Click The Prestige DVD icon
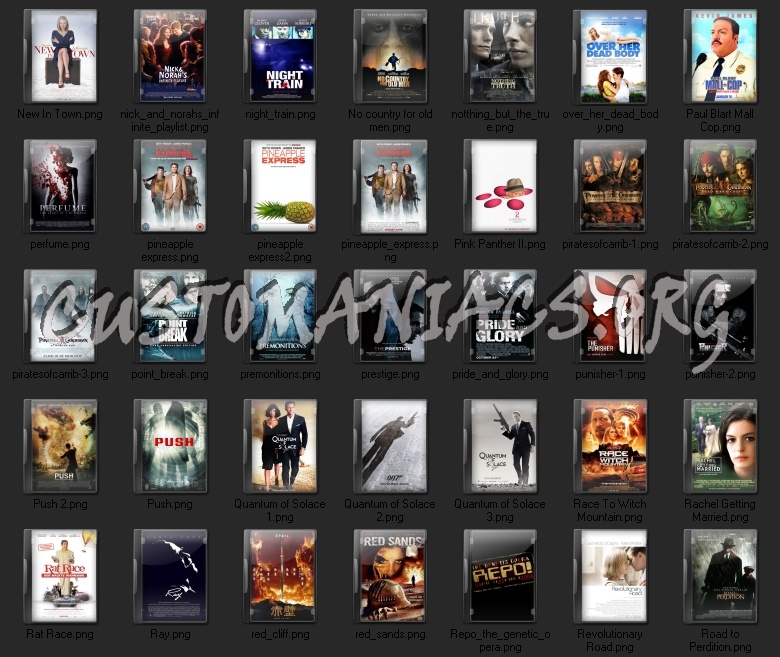Viewport: 780px width, 657px height. tap(390, 316)
